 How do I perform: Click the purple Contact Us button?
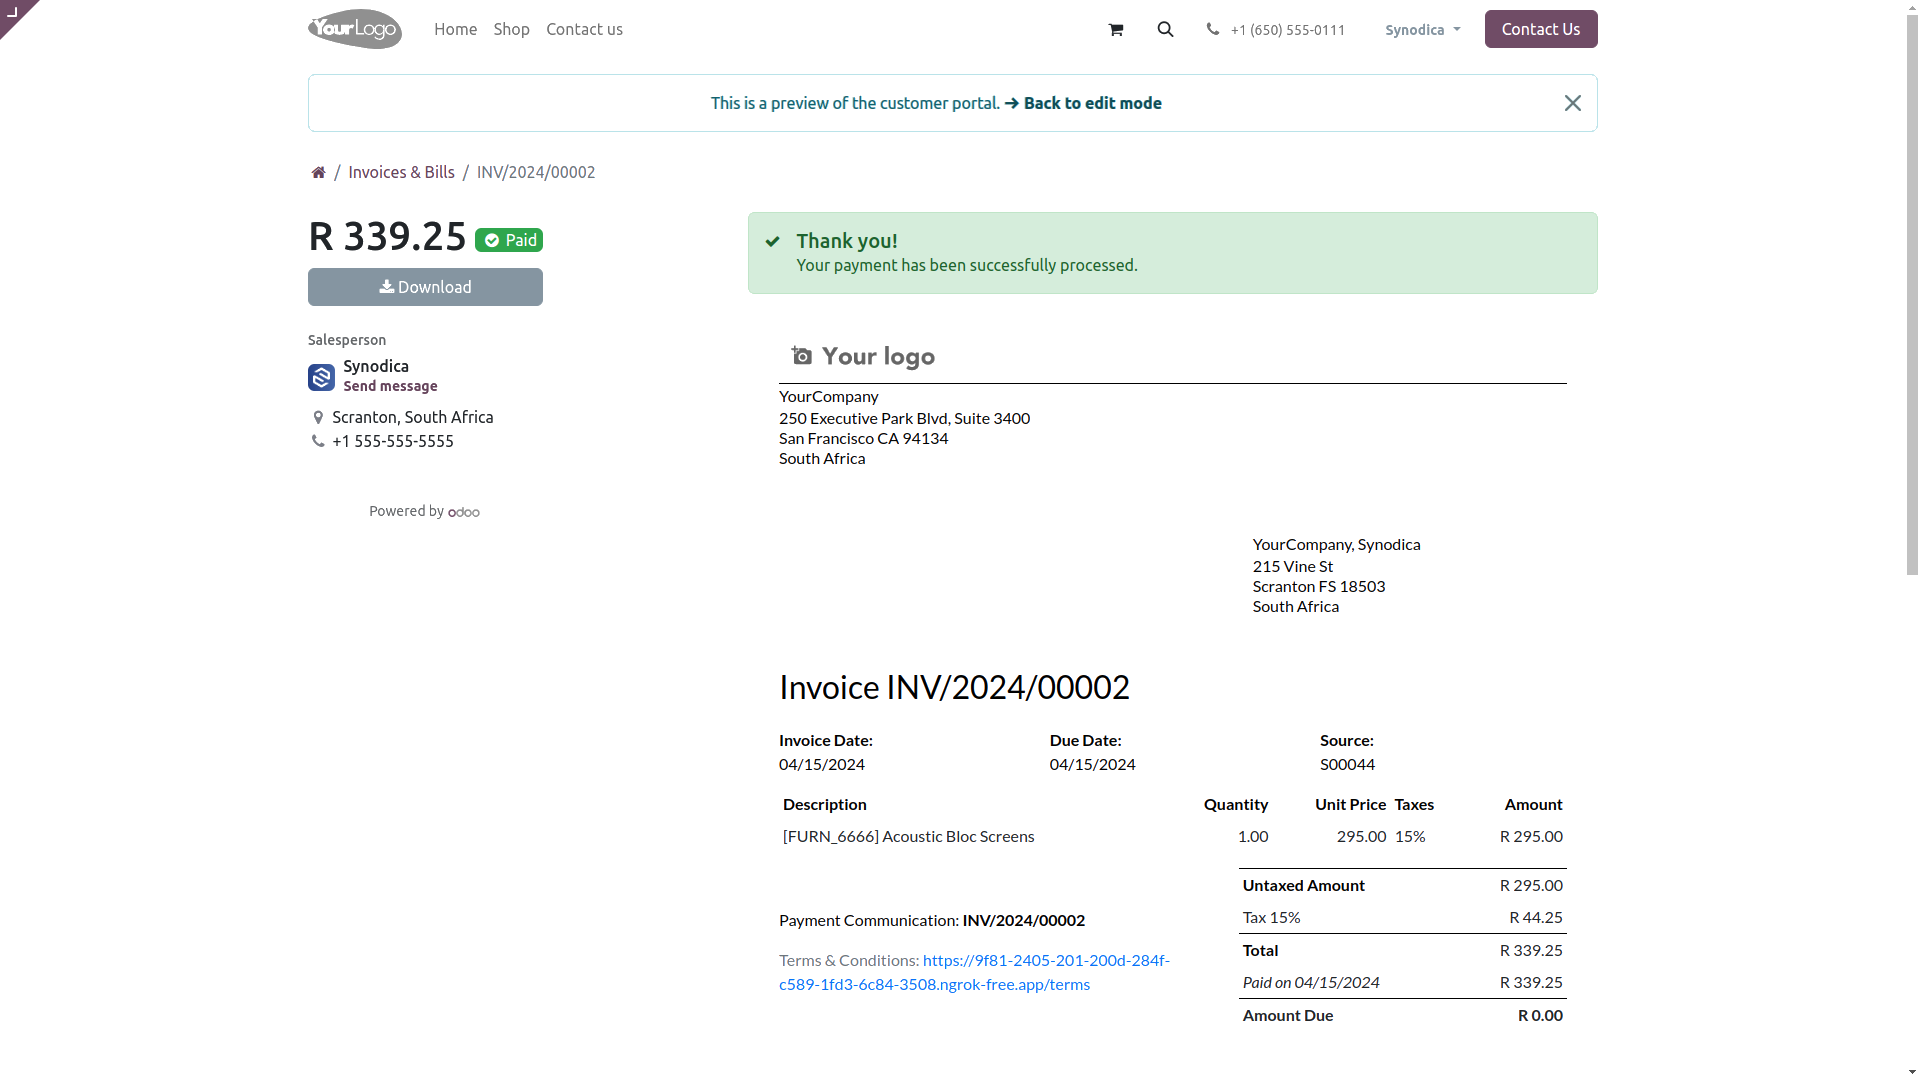pyautogui.click(x=1541, y=29)
